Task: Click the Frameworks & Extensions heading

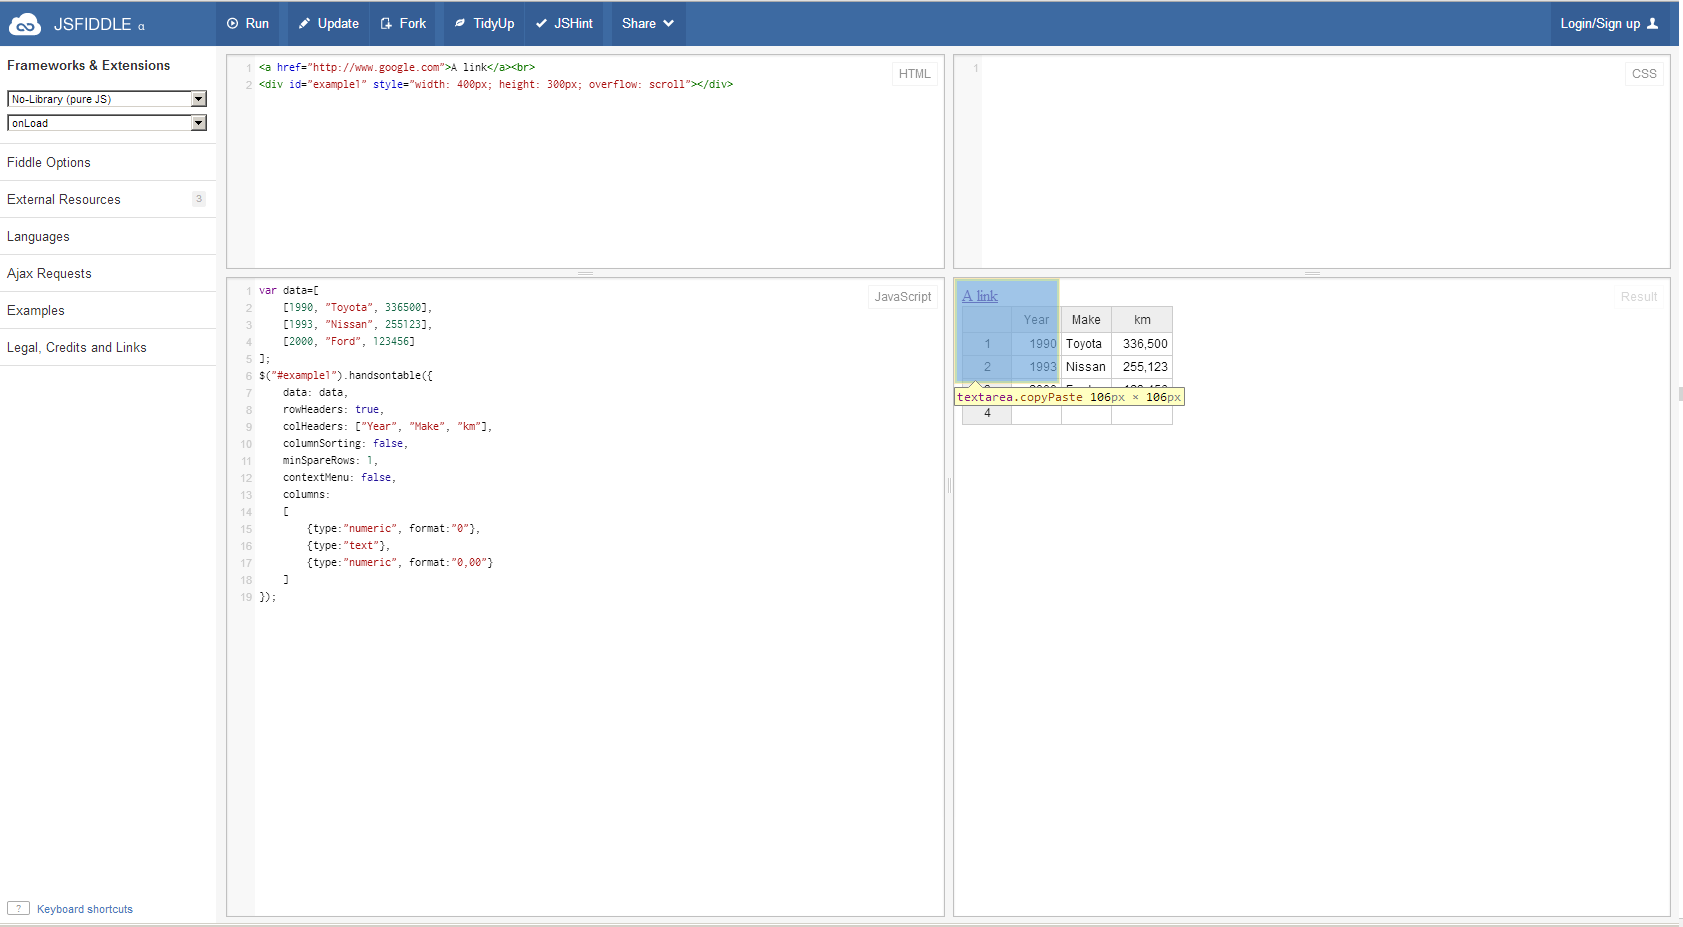Action: click(x=89, y=65)
